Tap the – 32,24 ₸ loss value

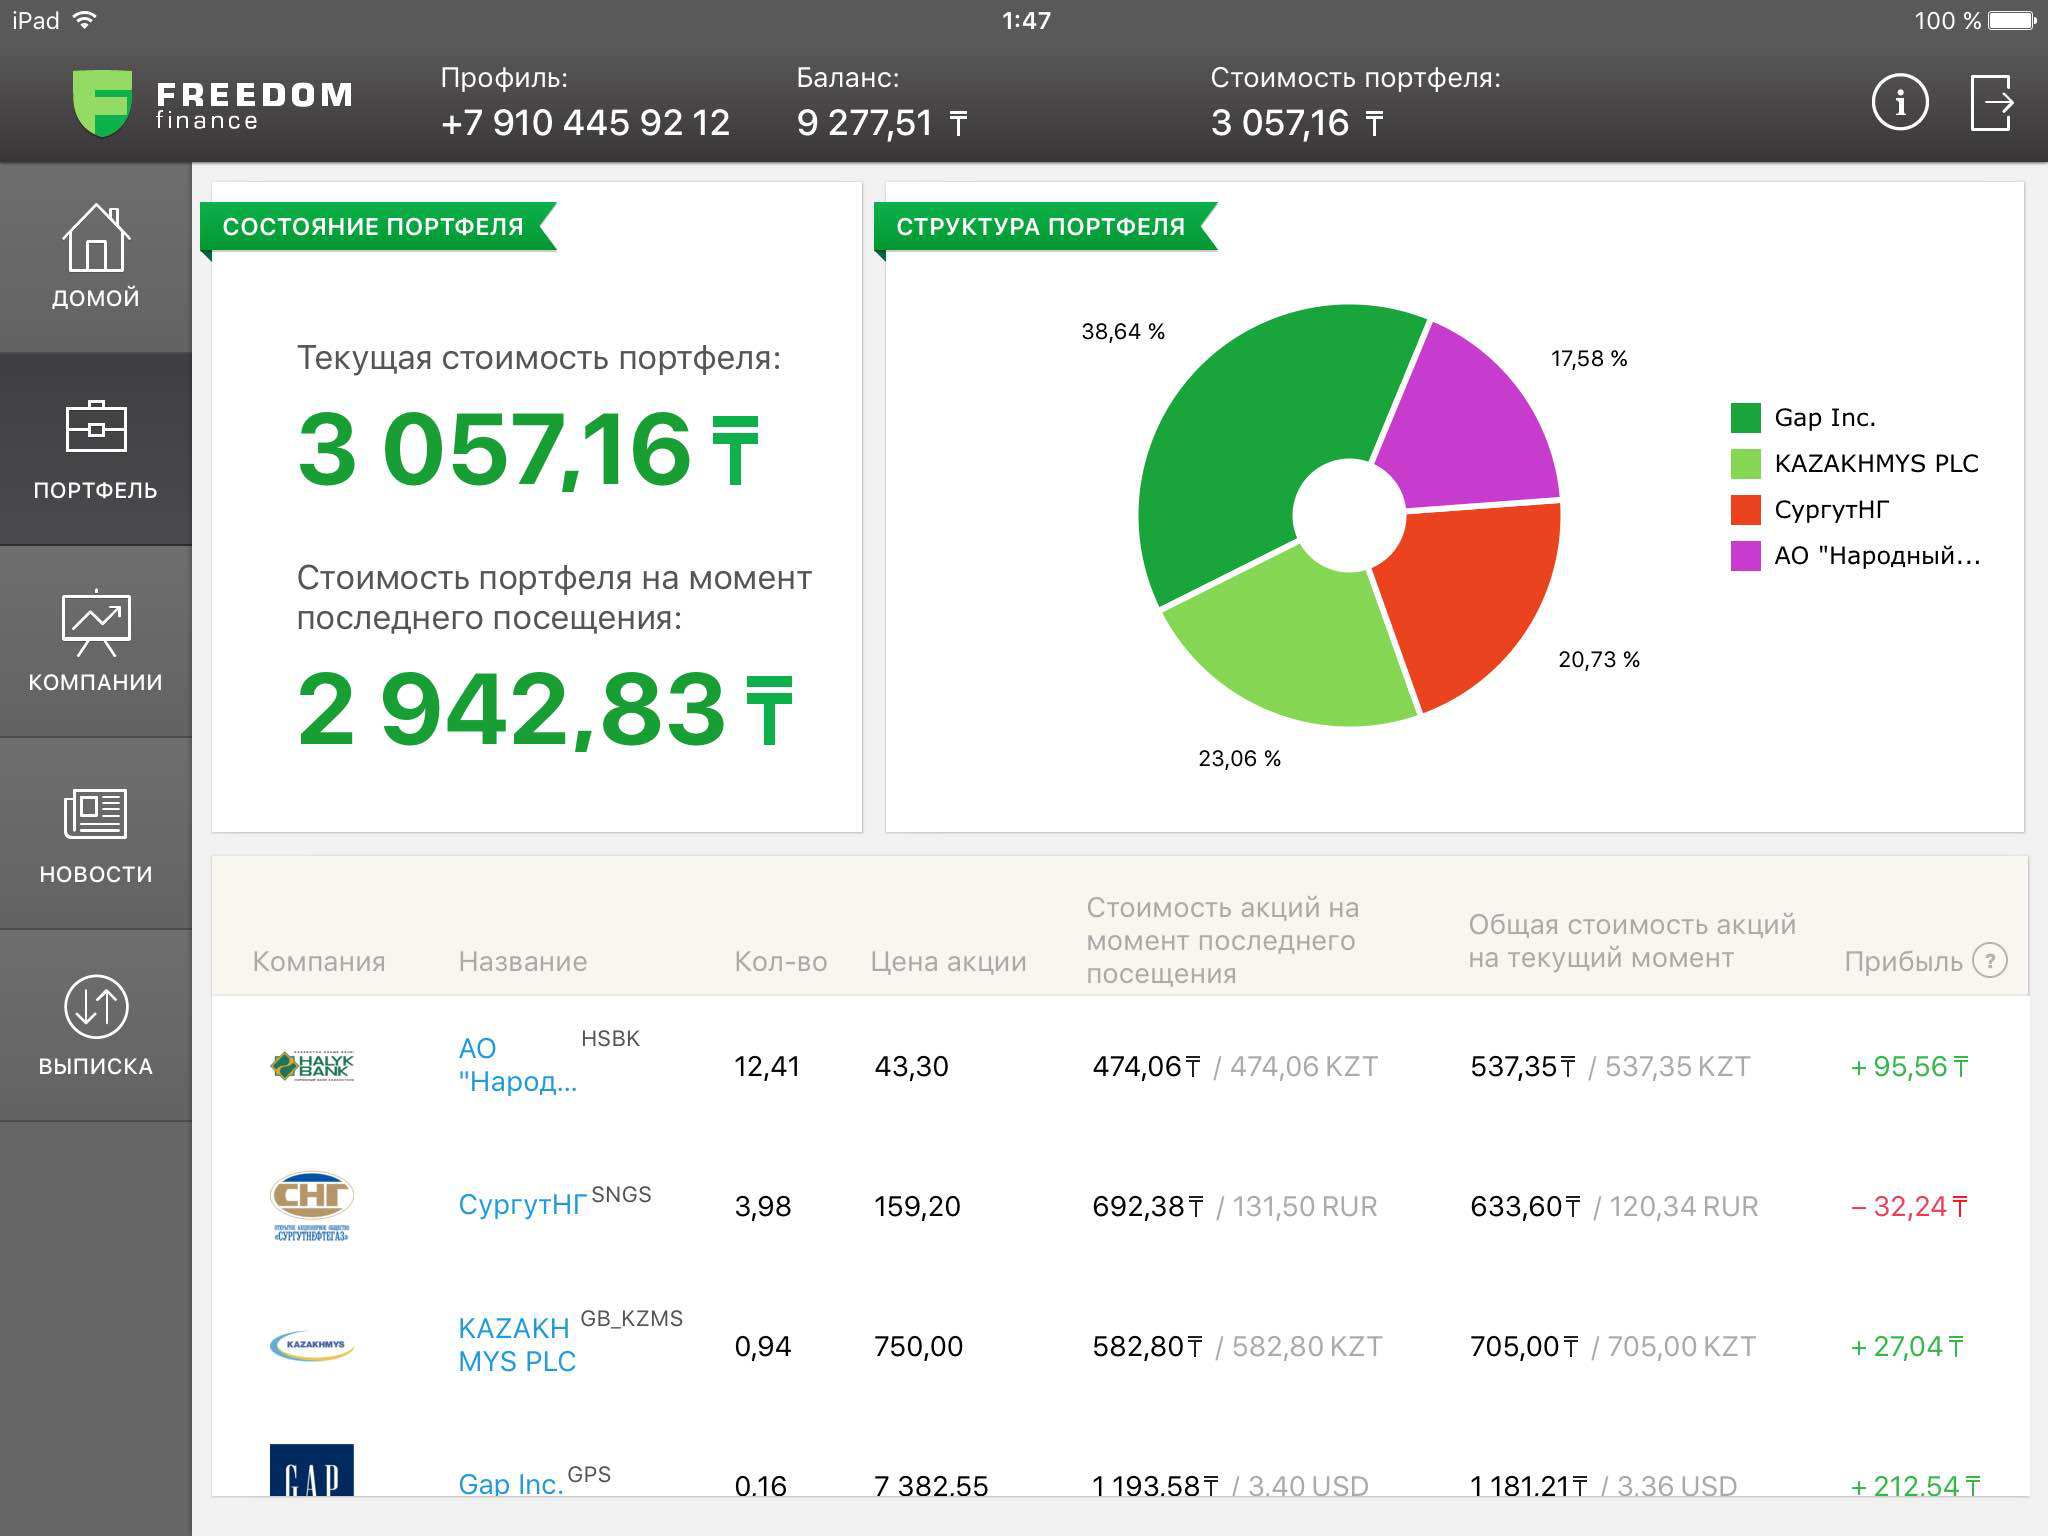pyautogui.click(x=1909, y=1207)
